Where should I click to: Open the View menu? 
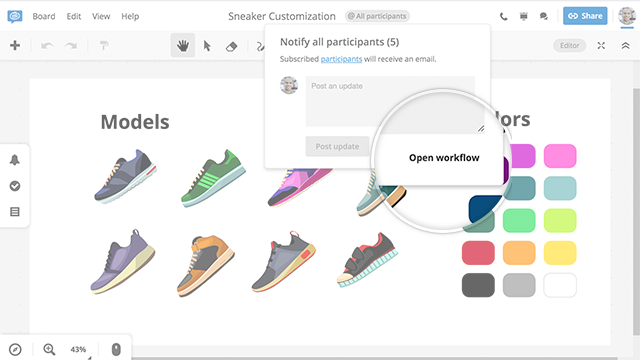pos(101,16)
